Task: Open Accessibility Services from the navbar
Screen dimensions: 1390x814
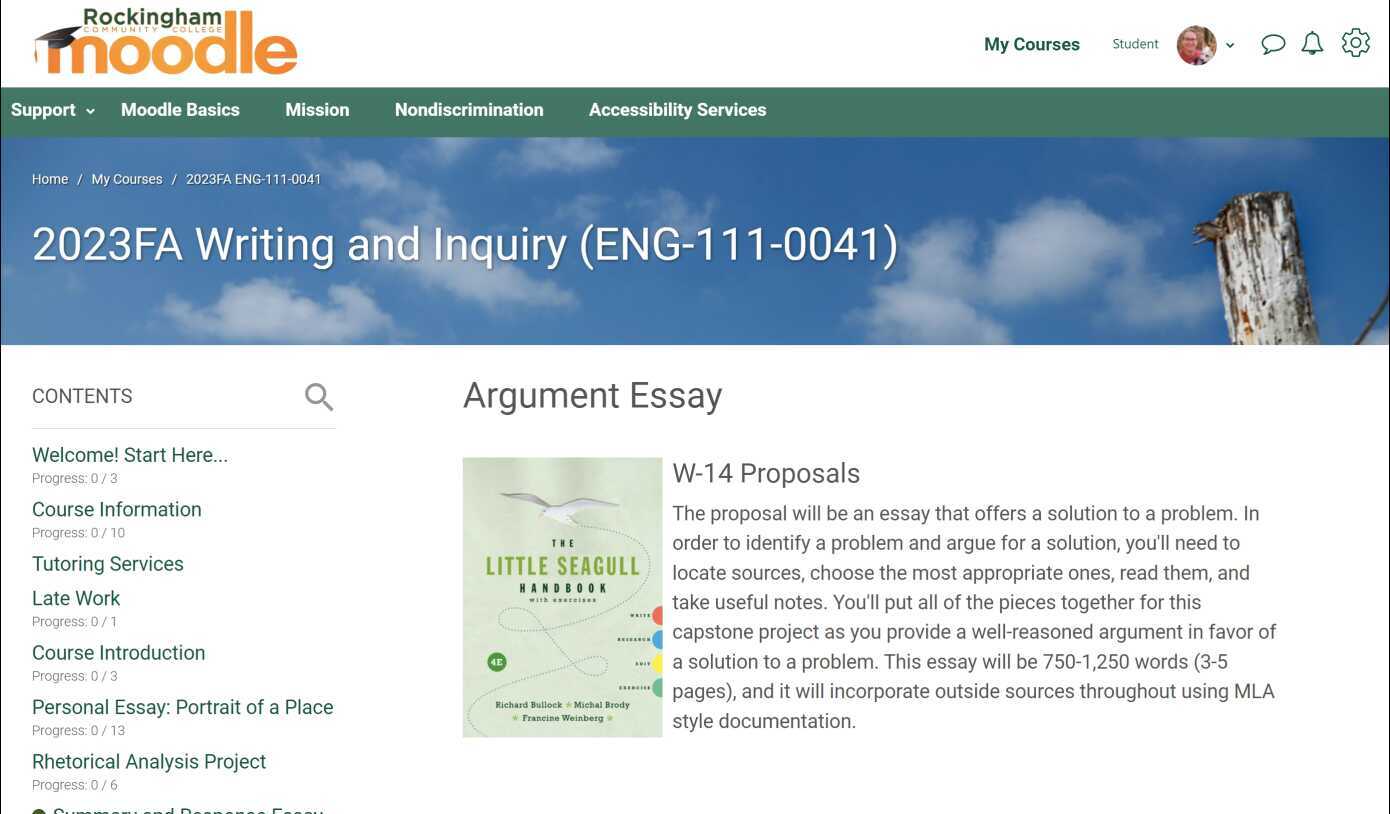Action: point(677,110)
